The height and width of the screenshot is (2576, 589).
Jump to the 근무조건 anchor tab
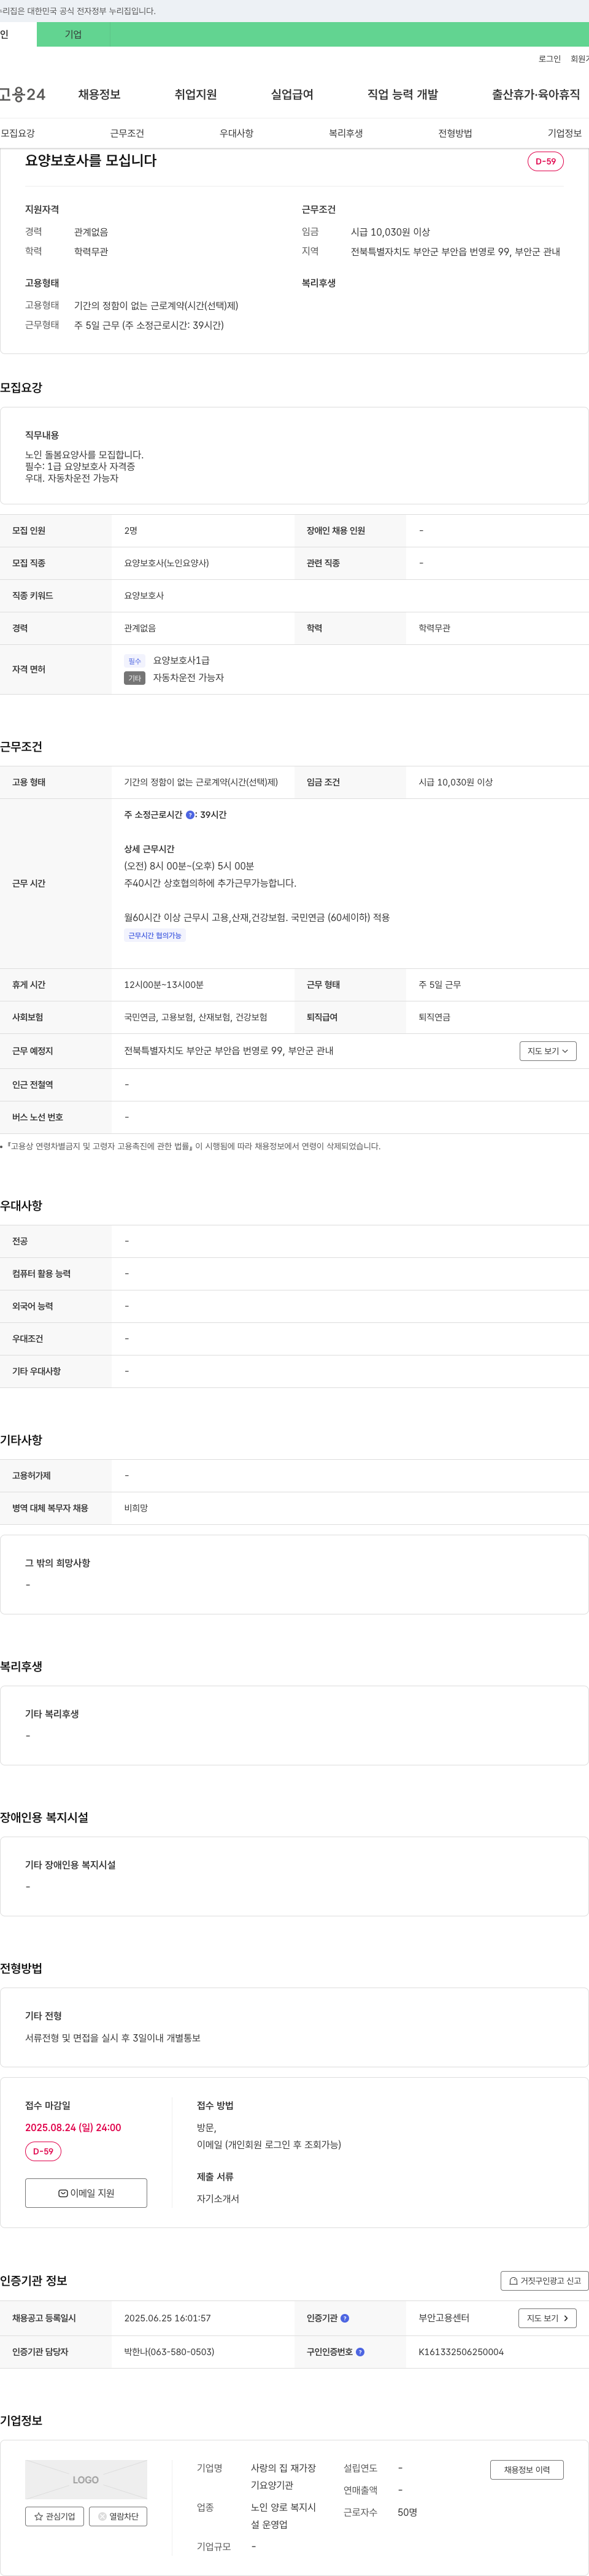coord(127,133)
